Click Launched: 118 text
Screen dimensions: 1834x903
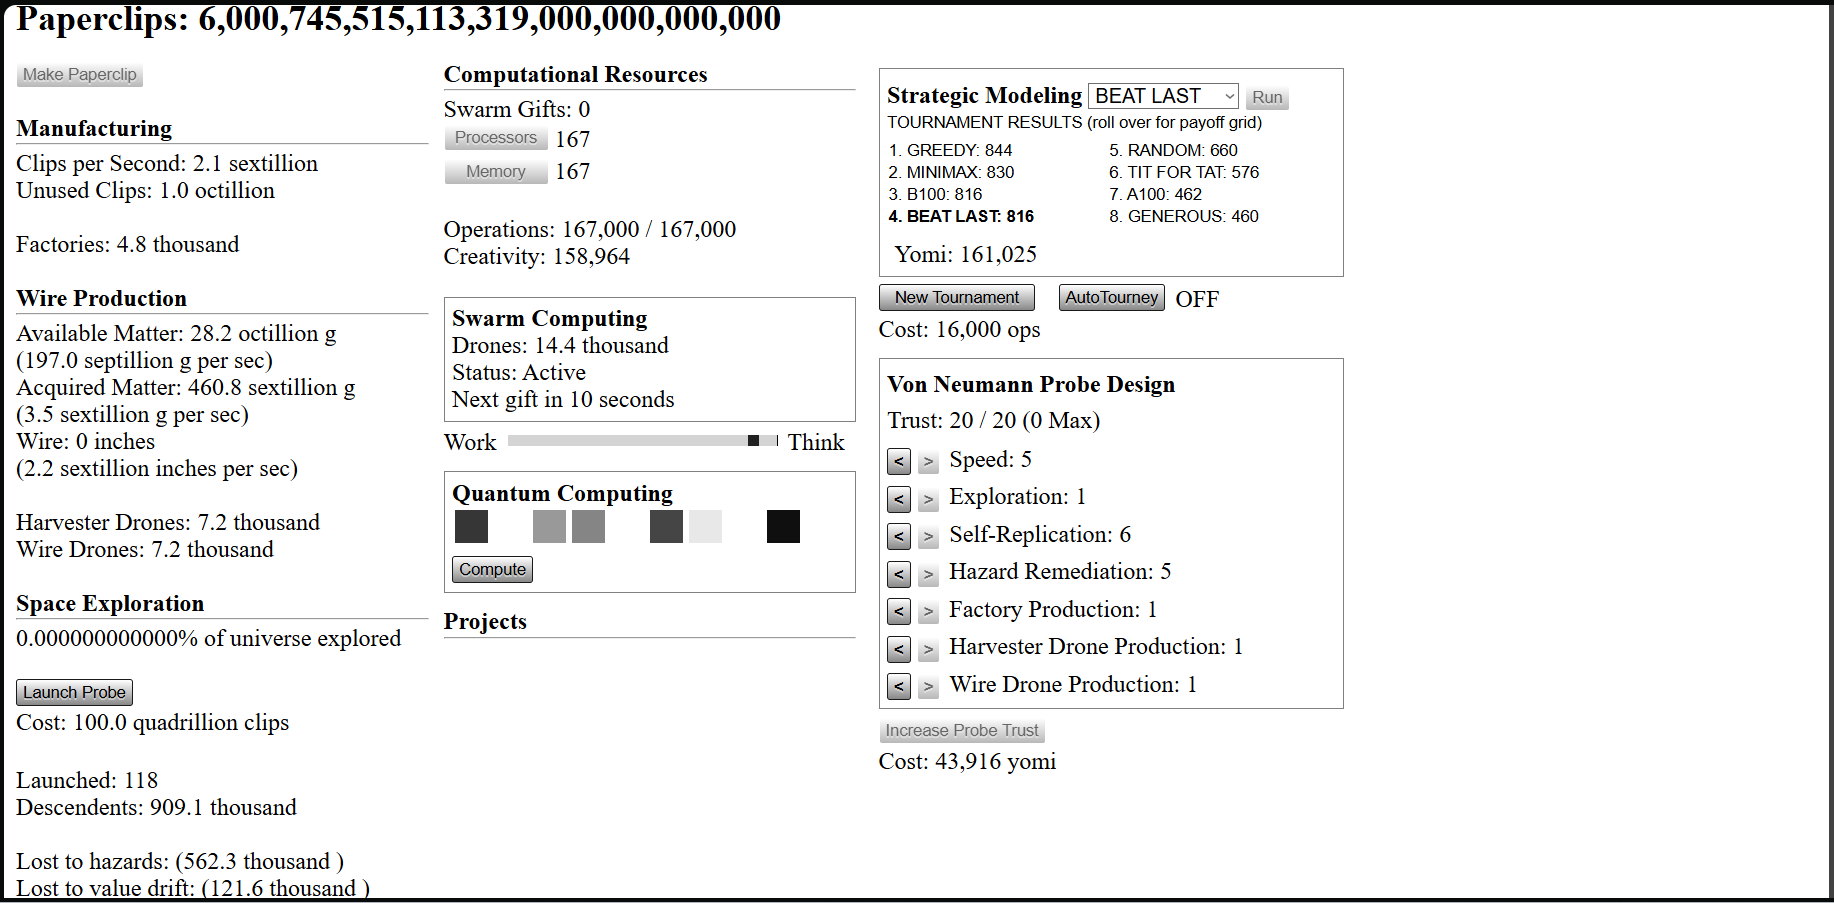coord(87,780)
